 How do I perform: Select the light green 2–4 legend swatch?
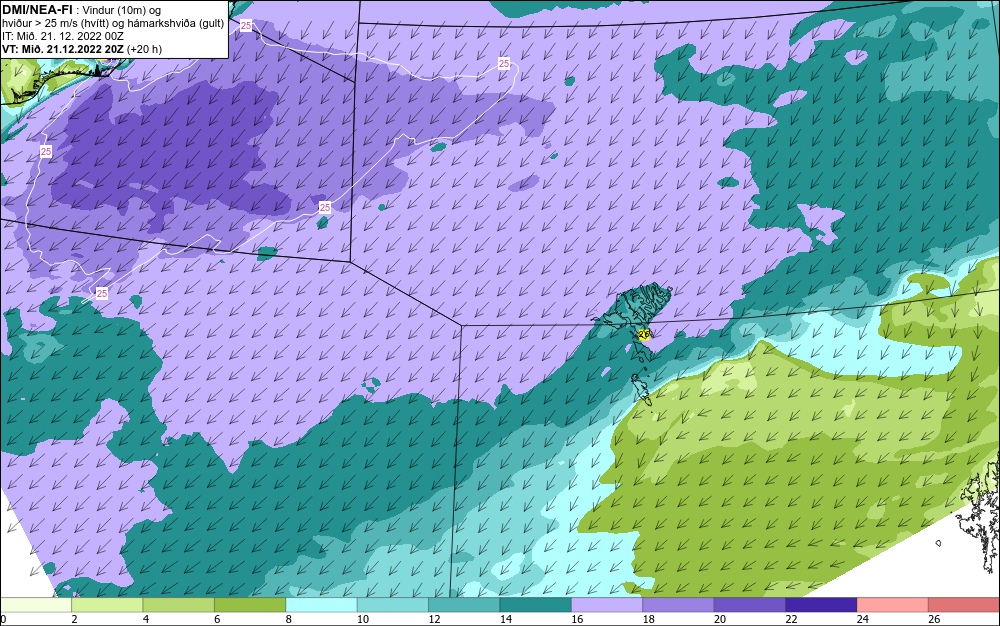[107, 605]
